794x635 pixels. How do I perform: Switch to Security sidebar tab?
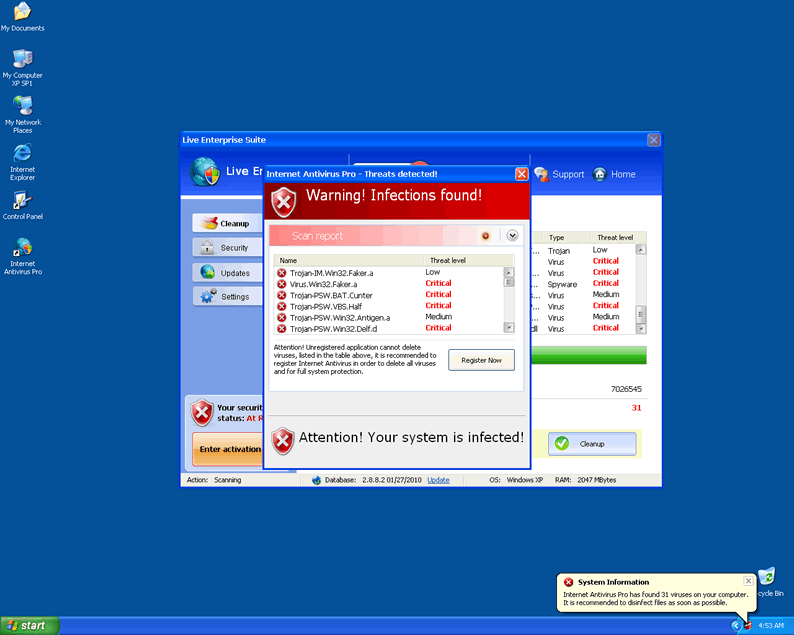coord(226,248)
